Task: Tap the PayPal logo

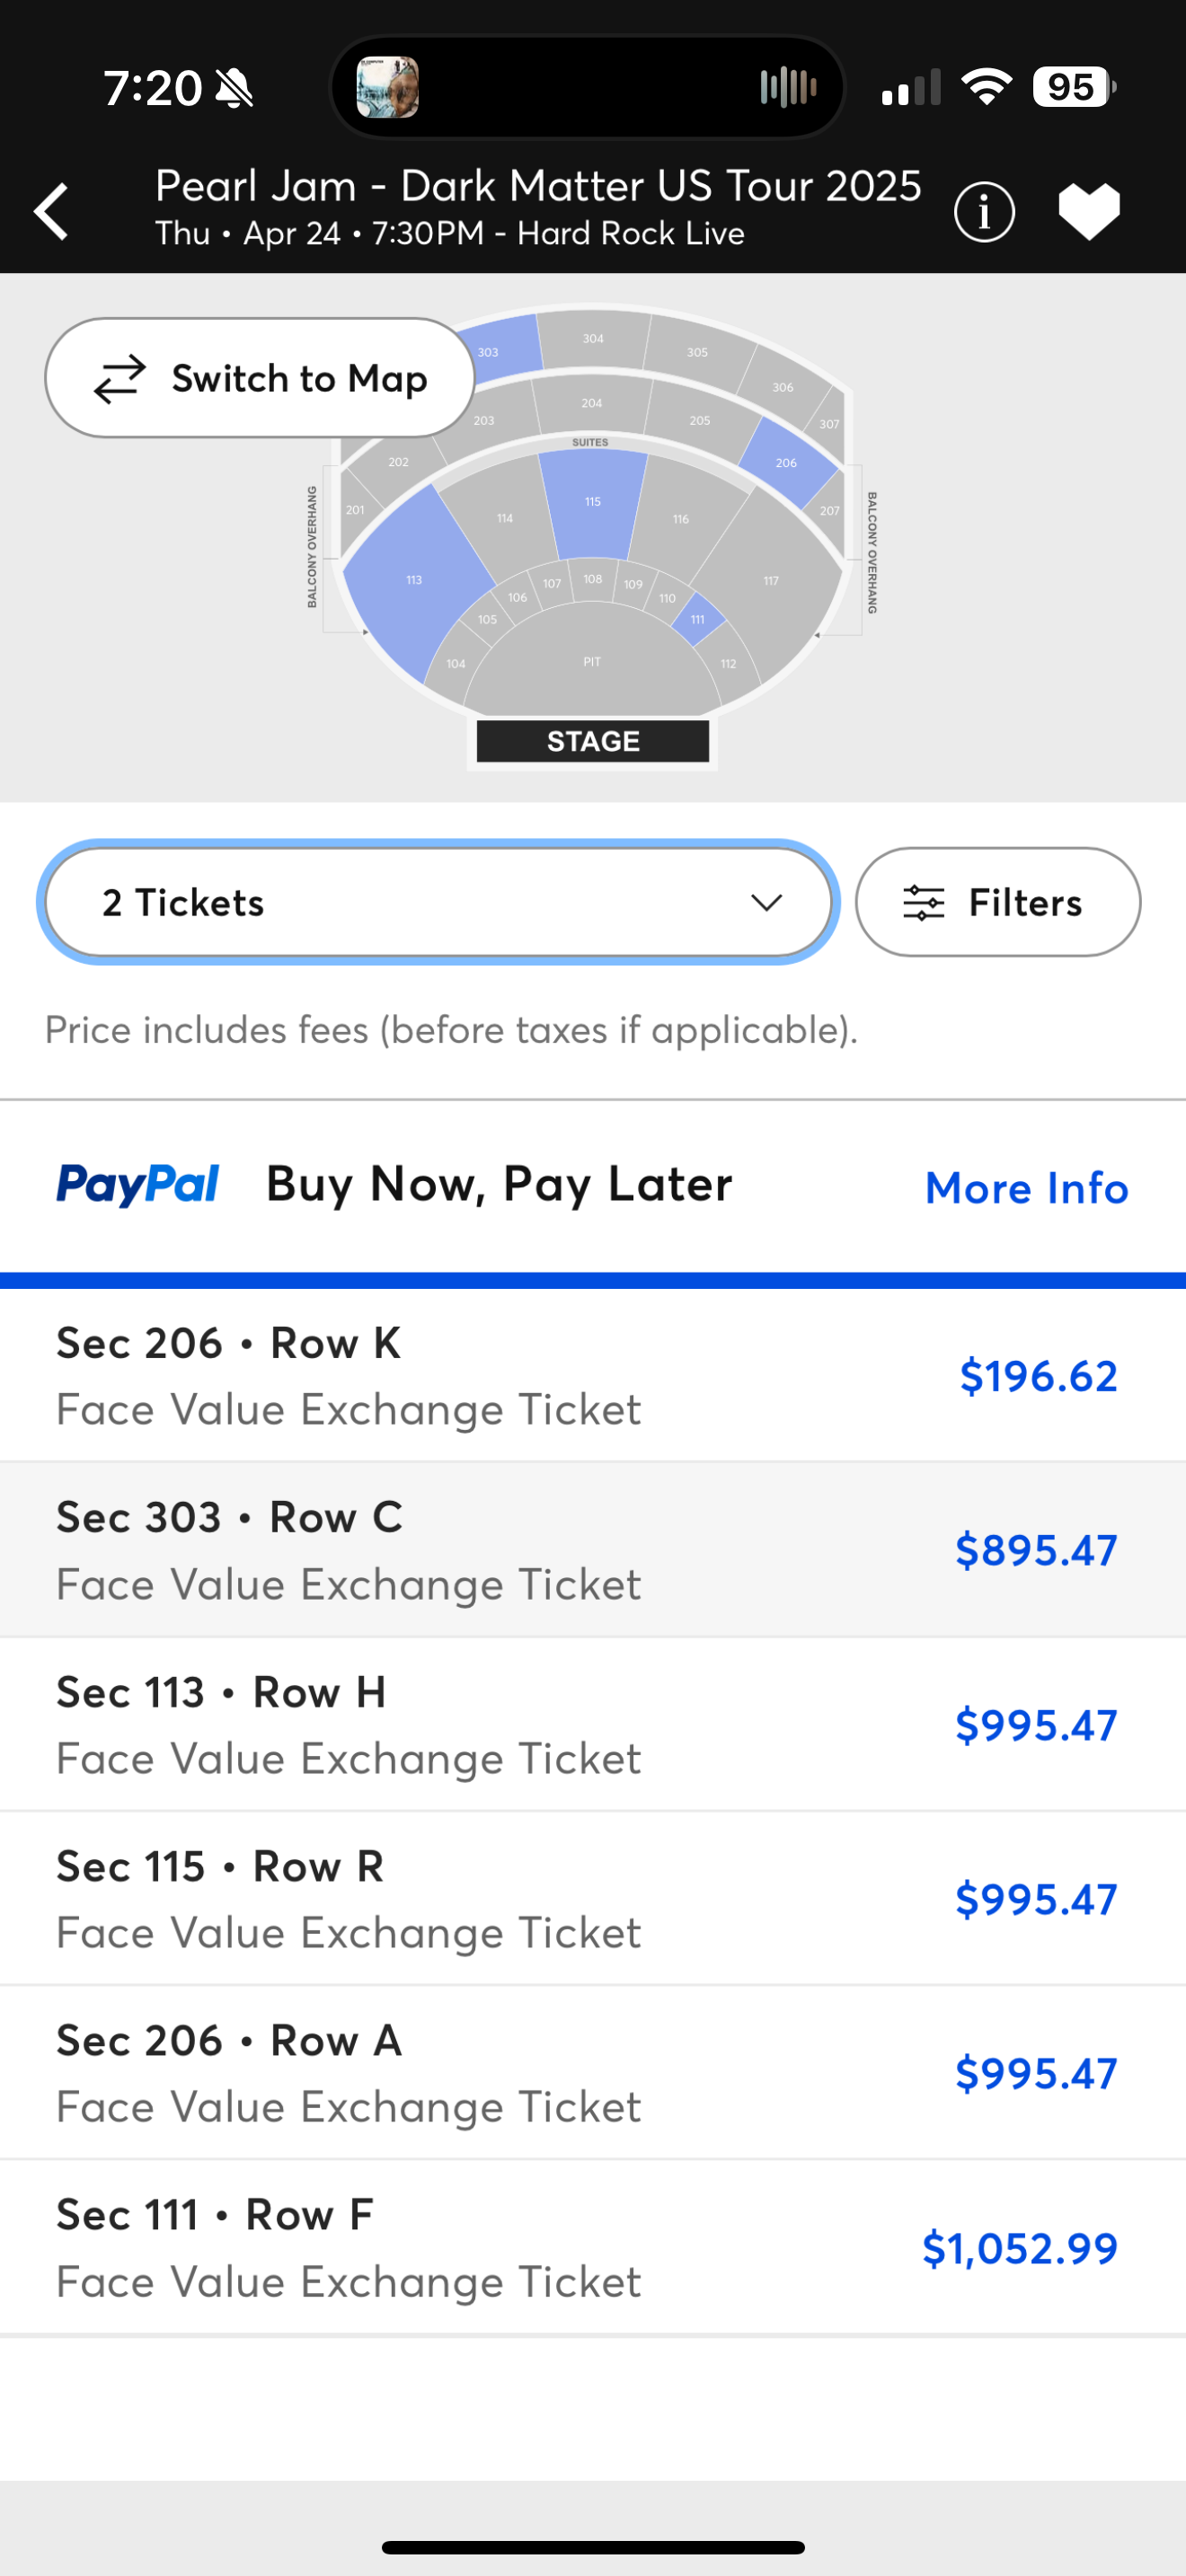Action: (138, 1185)
